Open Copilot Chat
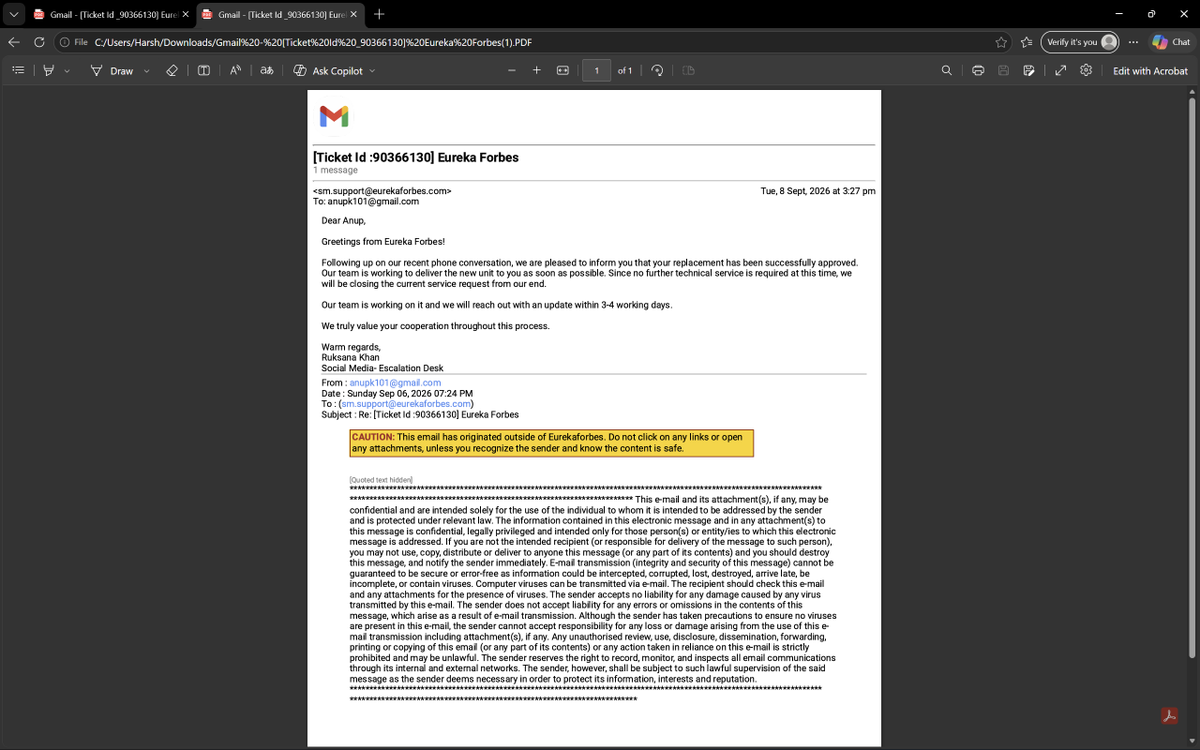The height and width of the screenshot is (750, 1200). (1171, 42)
